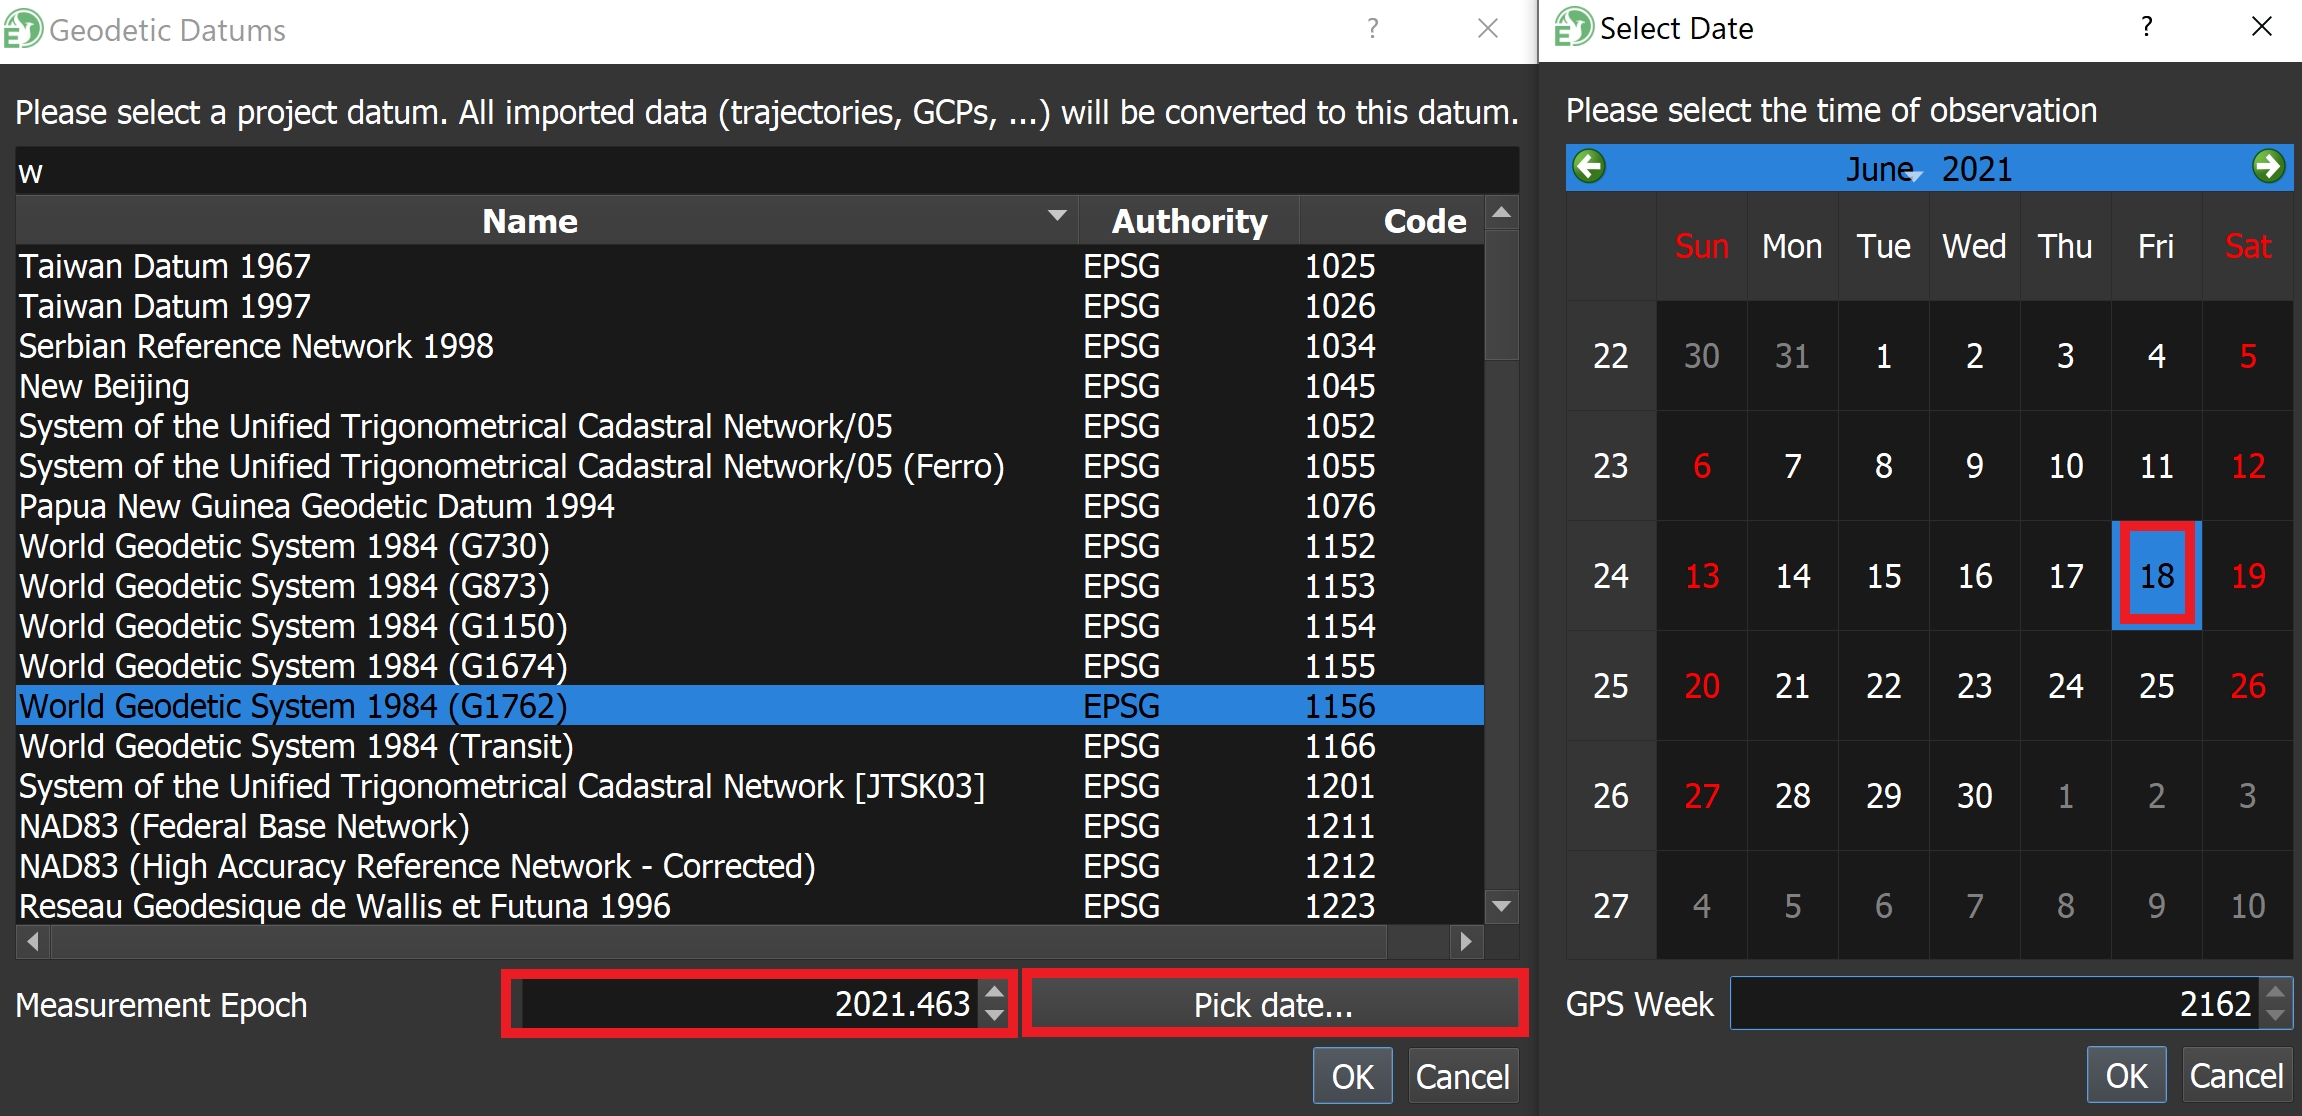Click the help question mark in Geodetic Datums

(x=1373, y=29)
